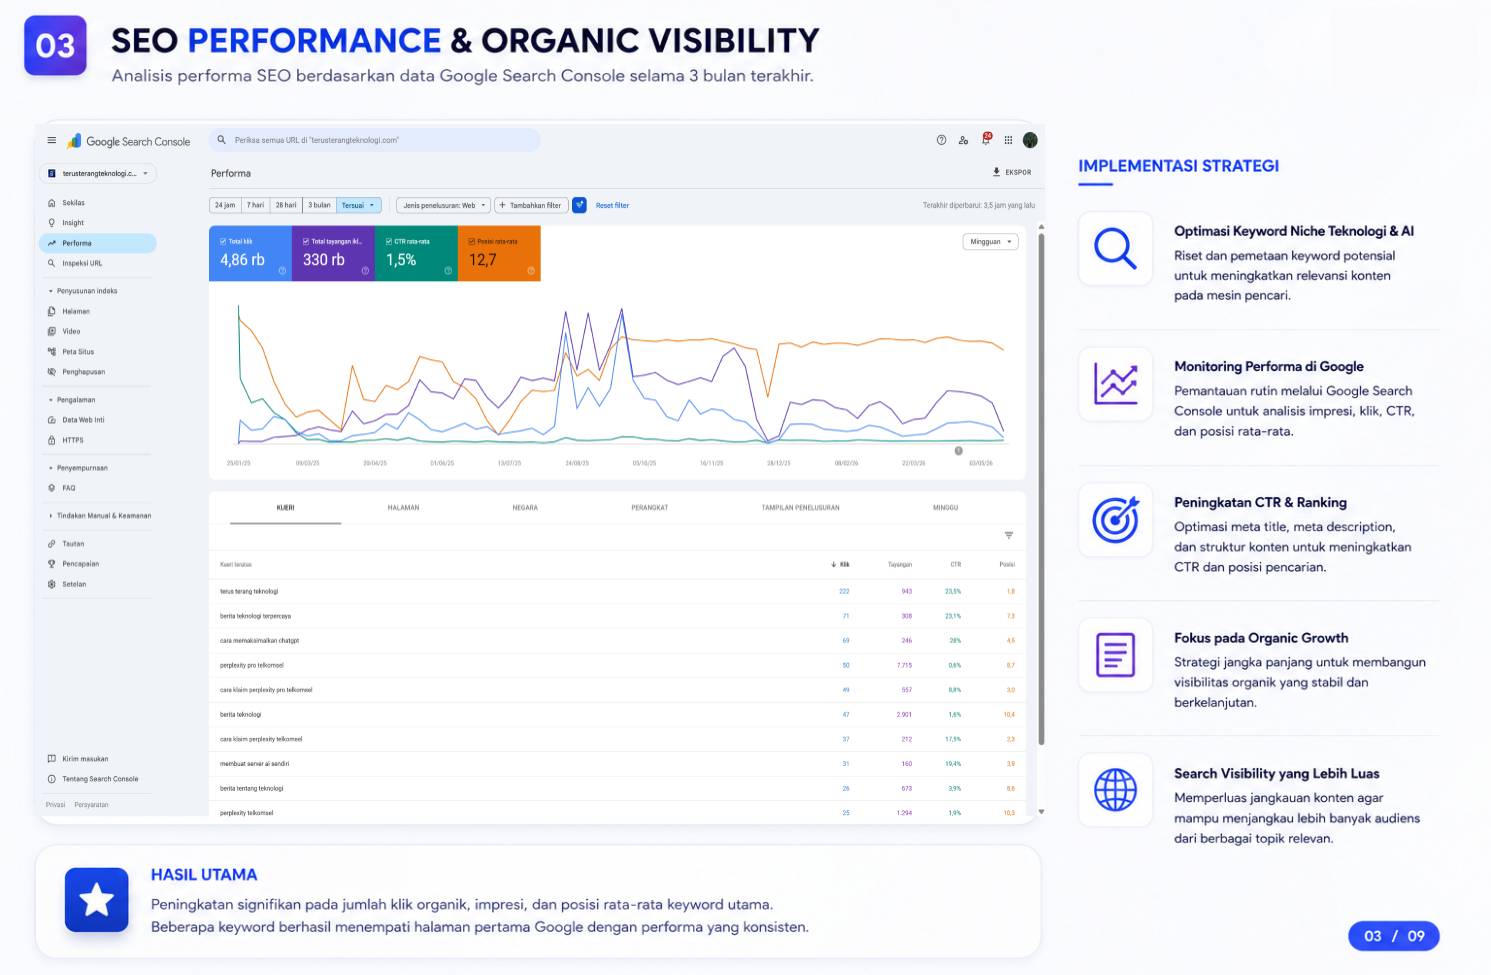Click the Tambahkan filter button
This screenshot has height=975, width=1491.
tap(531, 205)
